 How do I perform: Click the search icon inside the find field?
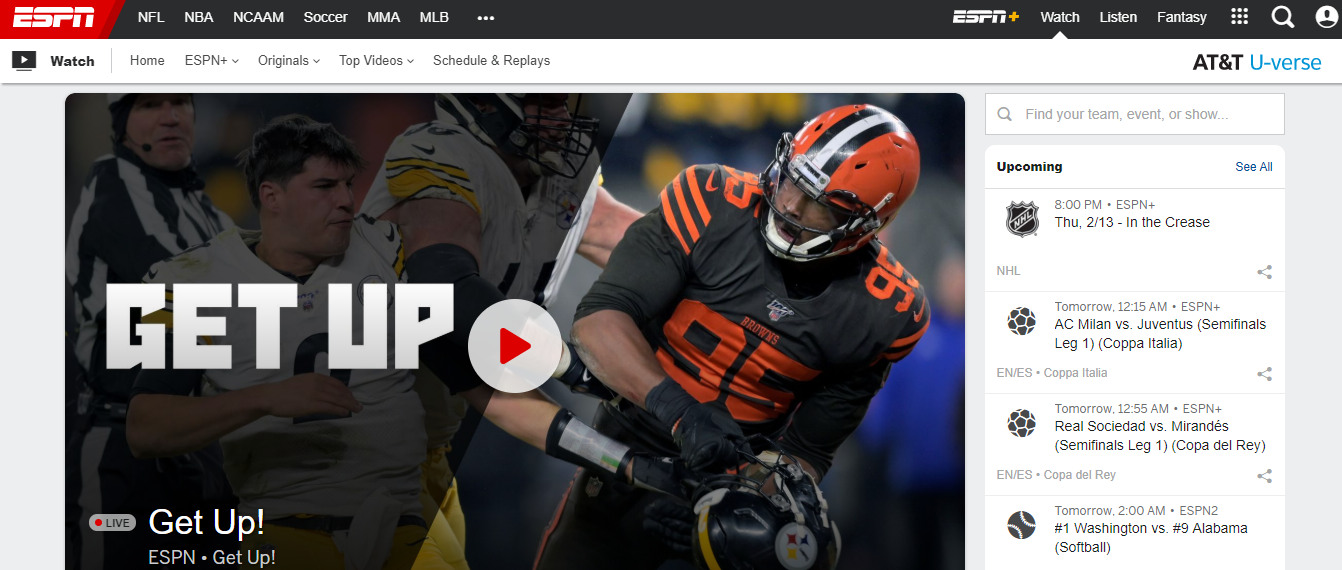point(1004,114)
